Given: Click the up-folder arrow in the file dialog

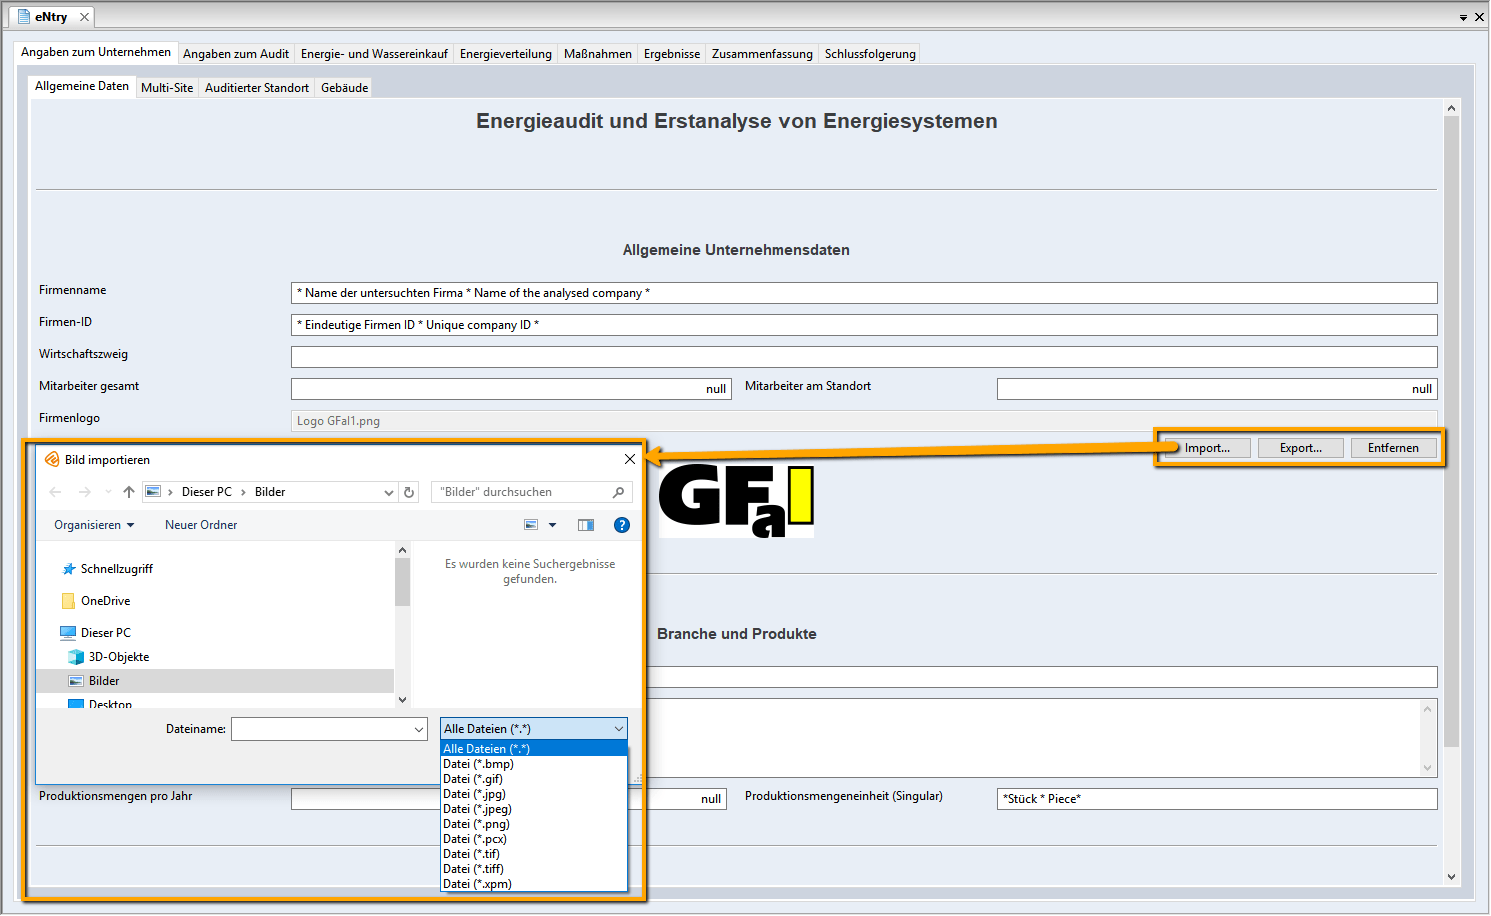Looking at the screenshot, I should [128, 492].
